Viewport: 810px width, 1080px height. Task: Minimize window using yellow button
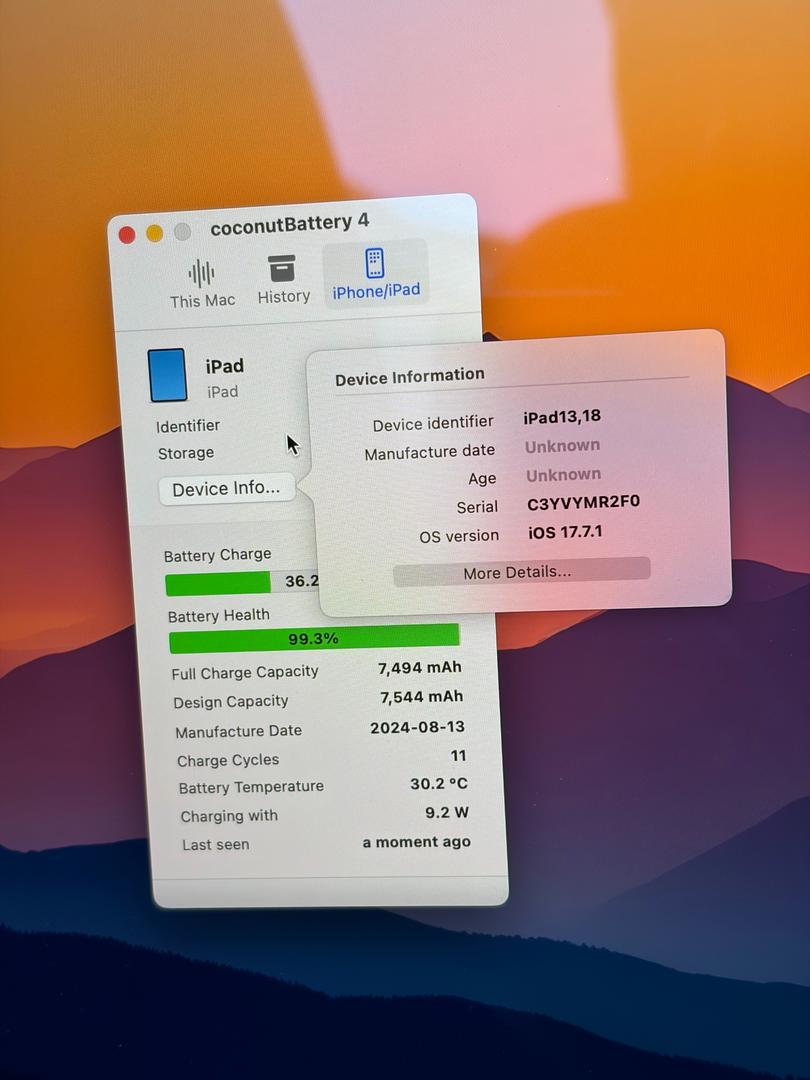pyautogui.click(x=154, y=233)
